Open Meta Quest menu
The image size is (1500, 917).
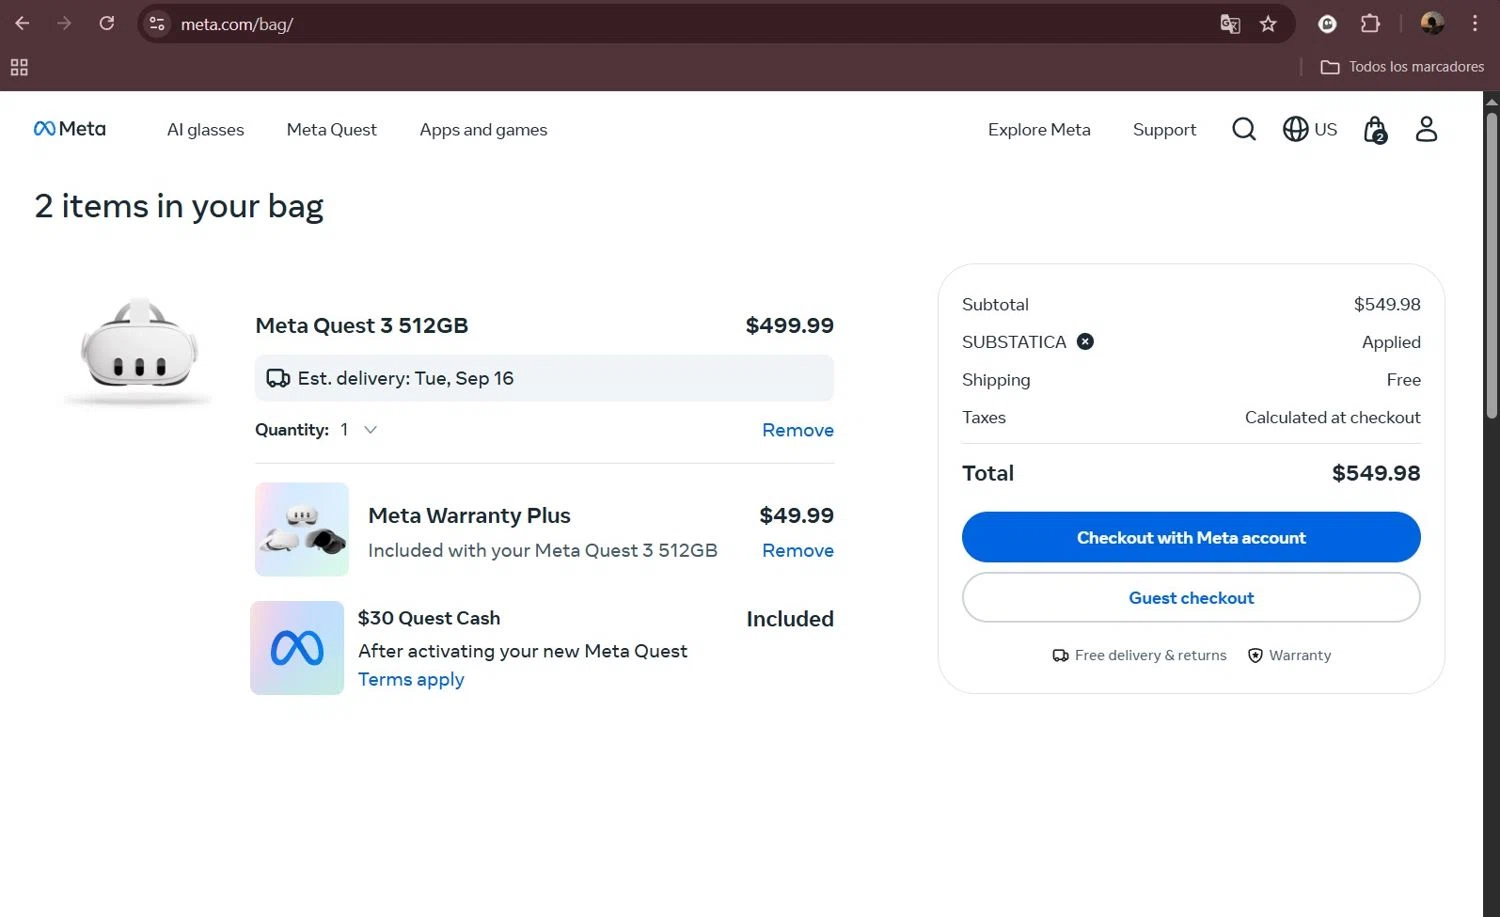coord(332,130)
